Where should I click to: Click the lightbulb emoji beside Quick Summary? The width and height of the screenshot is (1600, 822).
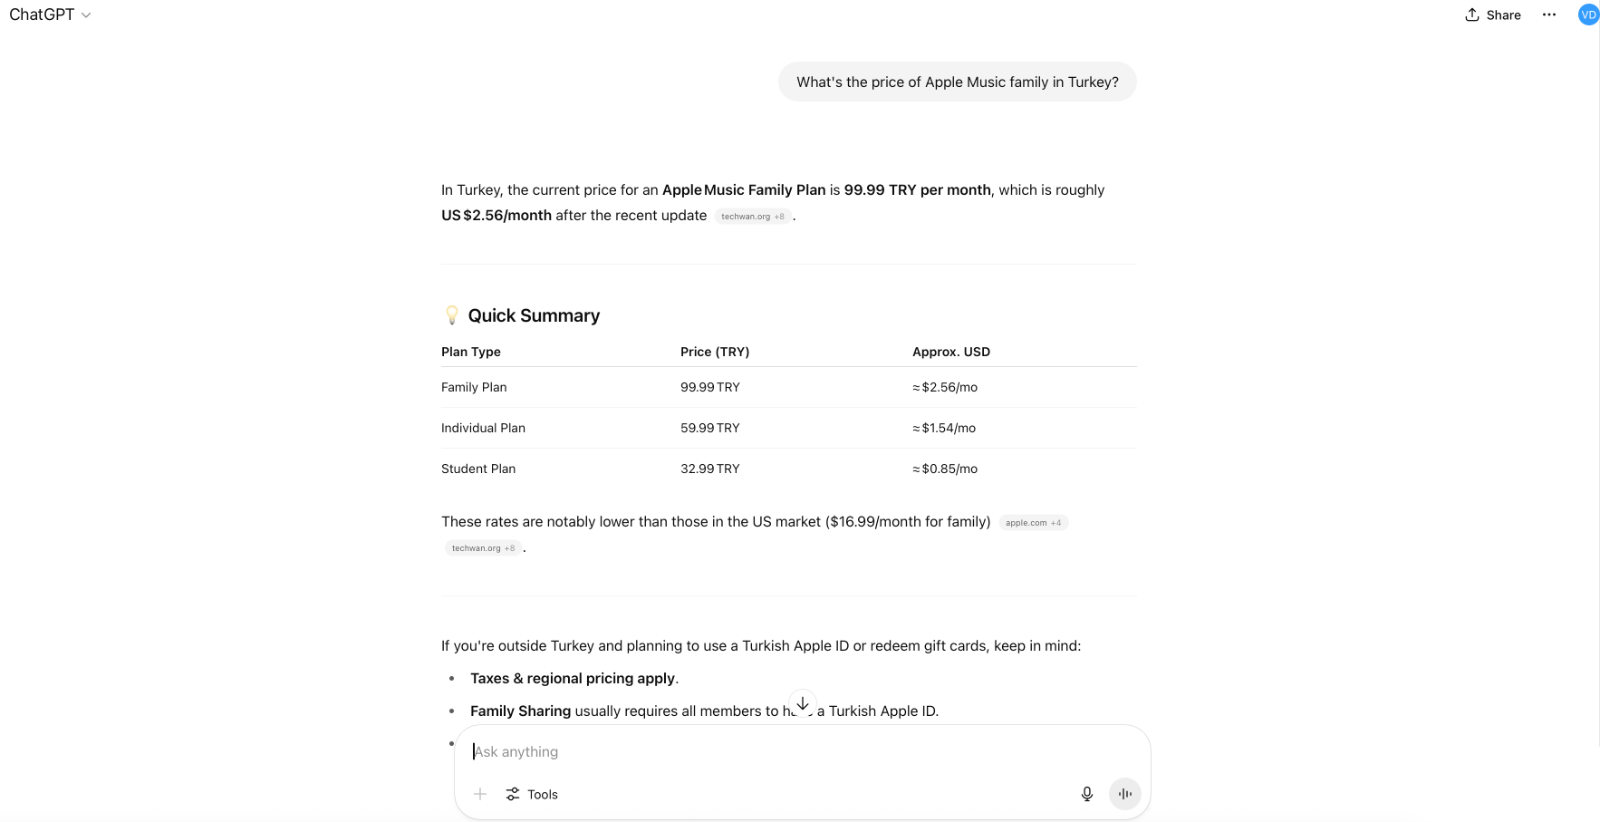[x=452, y=315]
